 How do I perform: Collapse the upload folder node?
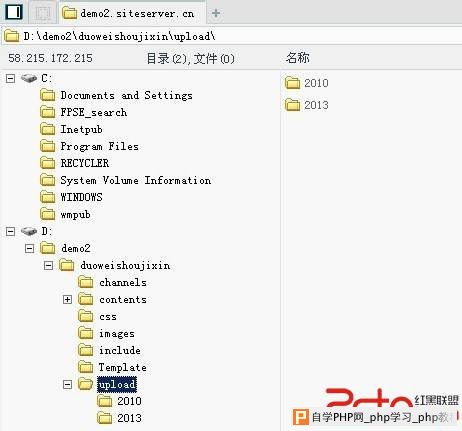click(67, 384)
